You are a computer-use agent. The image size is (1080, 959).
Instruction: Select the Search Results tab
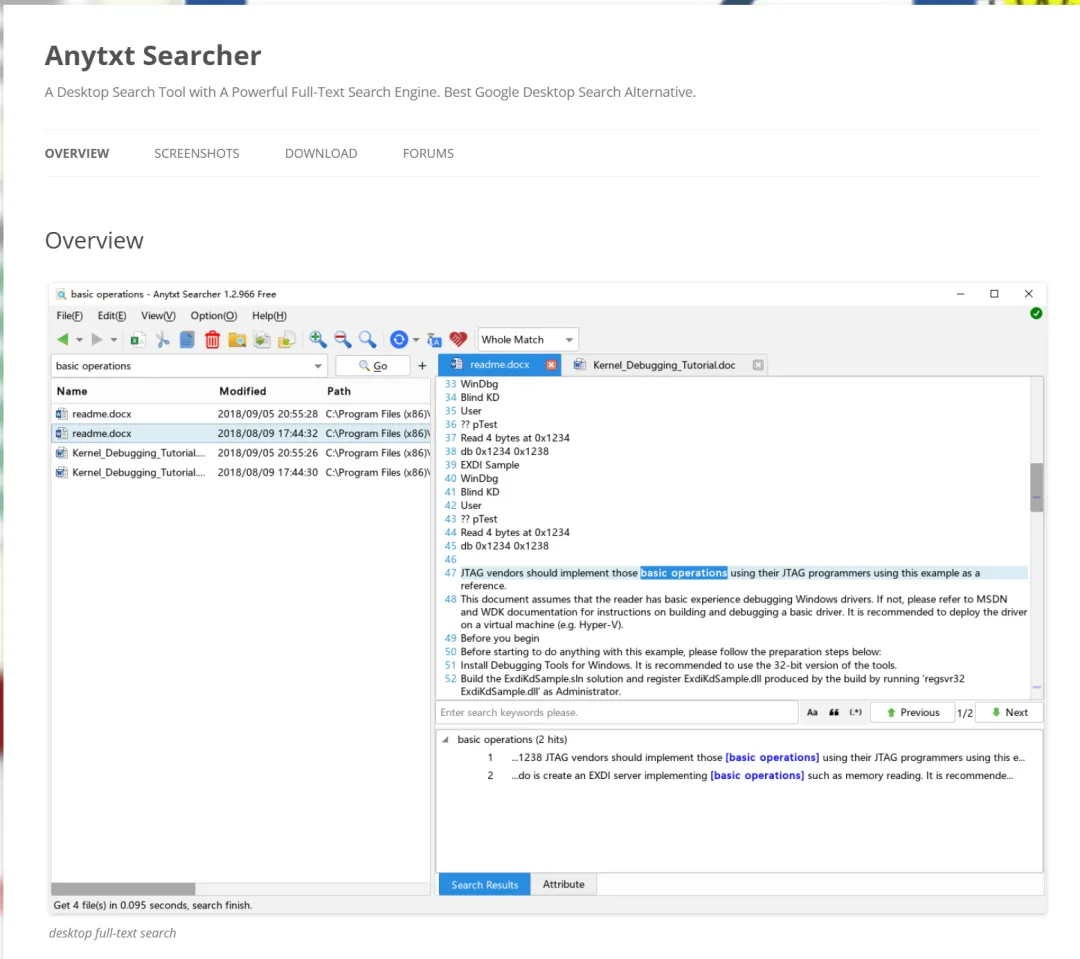(x=484, y=885)
